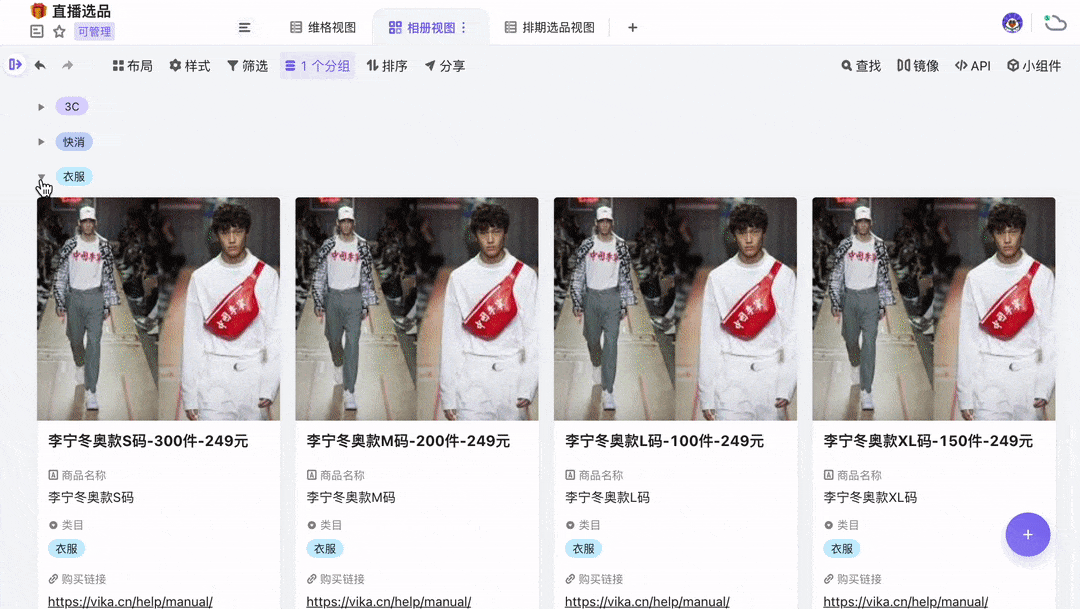Open the 查找 search tool
The height and width of the screenshot is (609, 1080).
coord(860,63)
